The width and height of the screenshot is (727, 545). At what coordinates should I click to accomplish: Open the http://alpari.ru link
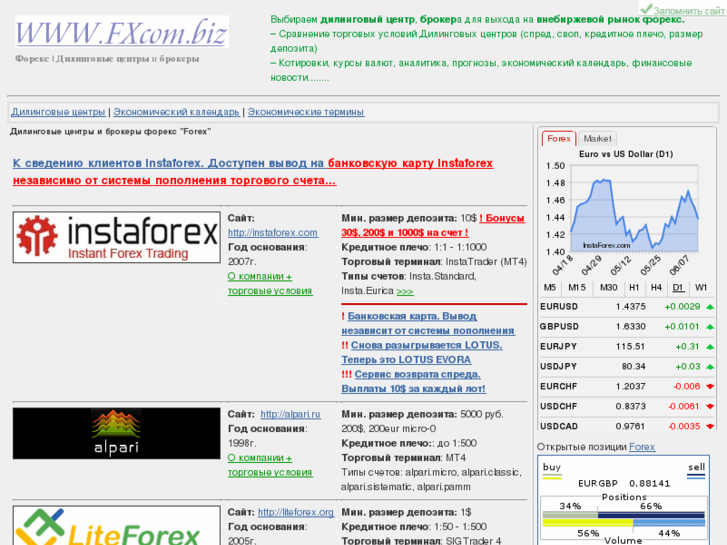[290, 414]
